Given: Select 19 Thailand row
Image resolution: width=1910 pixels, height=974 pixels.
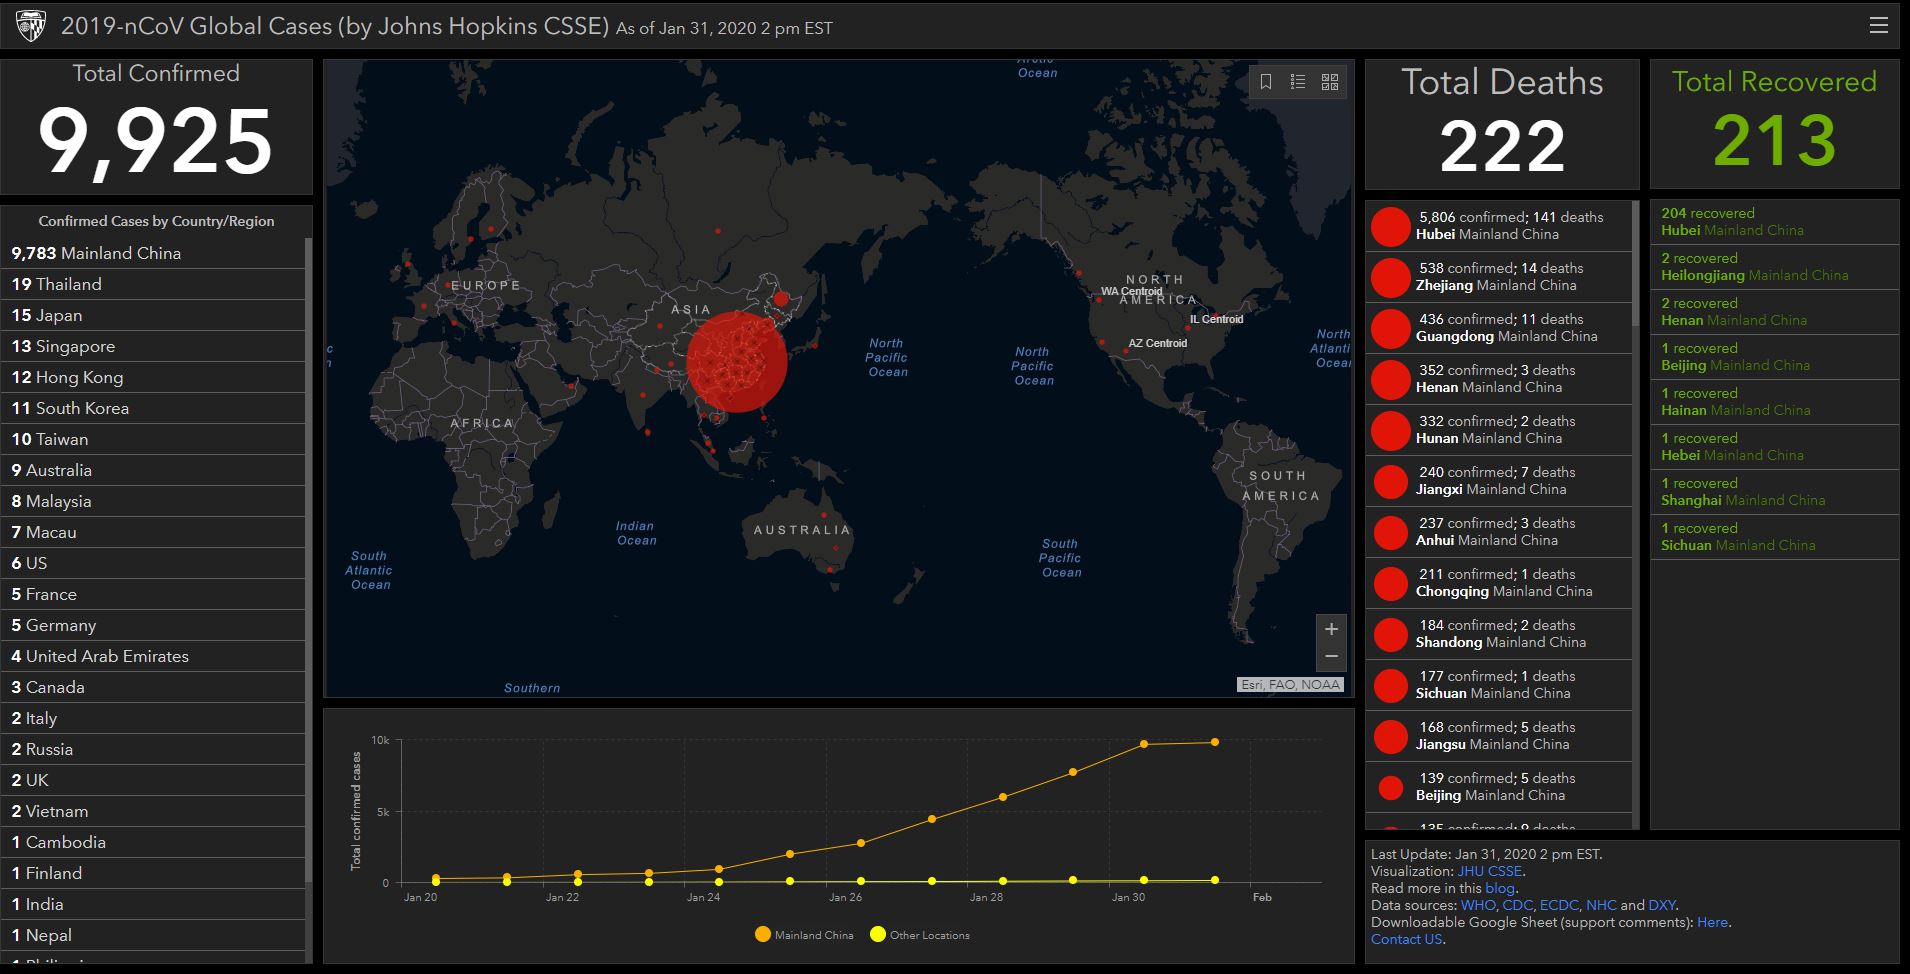Looking at the screenshot, I should (x=153, y=284).
